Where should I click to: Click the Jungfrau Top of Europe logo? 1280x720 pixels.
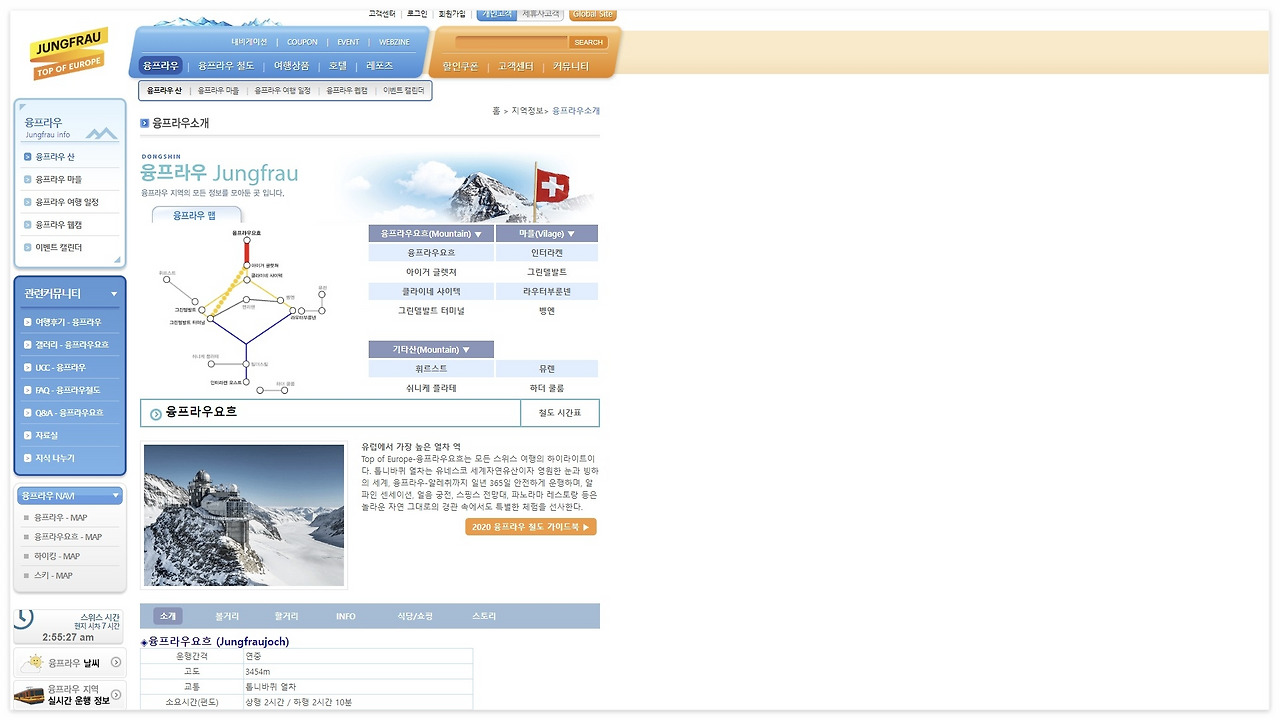pos(69,54)
